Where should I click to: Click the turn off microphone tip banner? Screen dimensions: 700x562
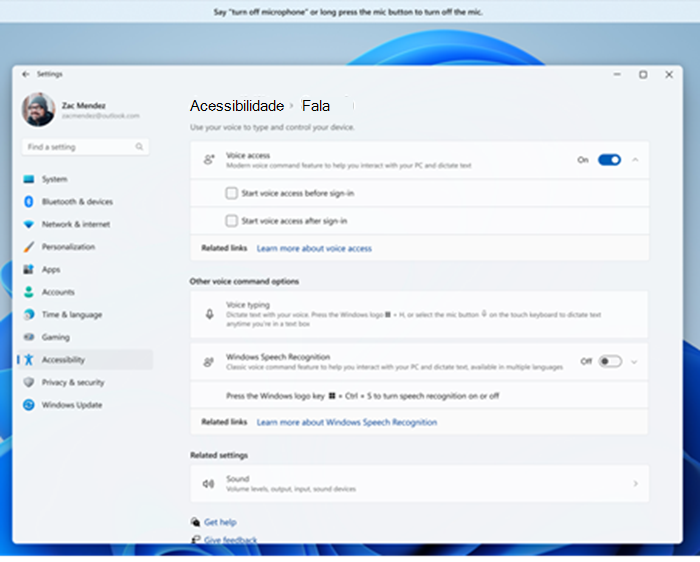(x=348, y=12)
